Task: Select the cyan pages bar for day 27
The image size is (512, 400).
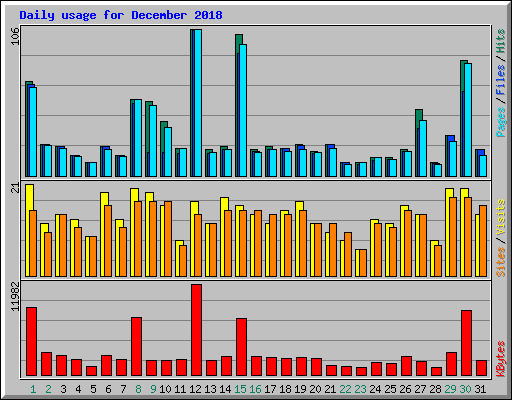Action: coord(423,149)
